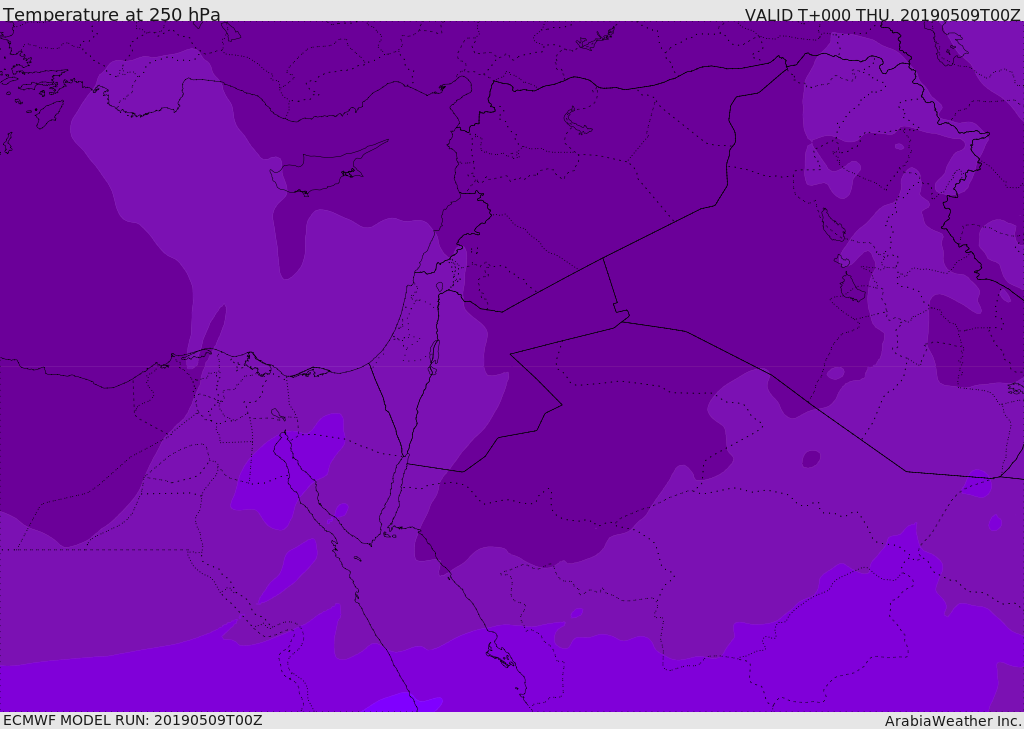Click the 'ArabiaWeather Inc.' credit text
The height and width of the screenshot is (729, 1024).
pyautogui.click(x=953, y=721)
